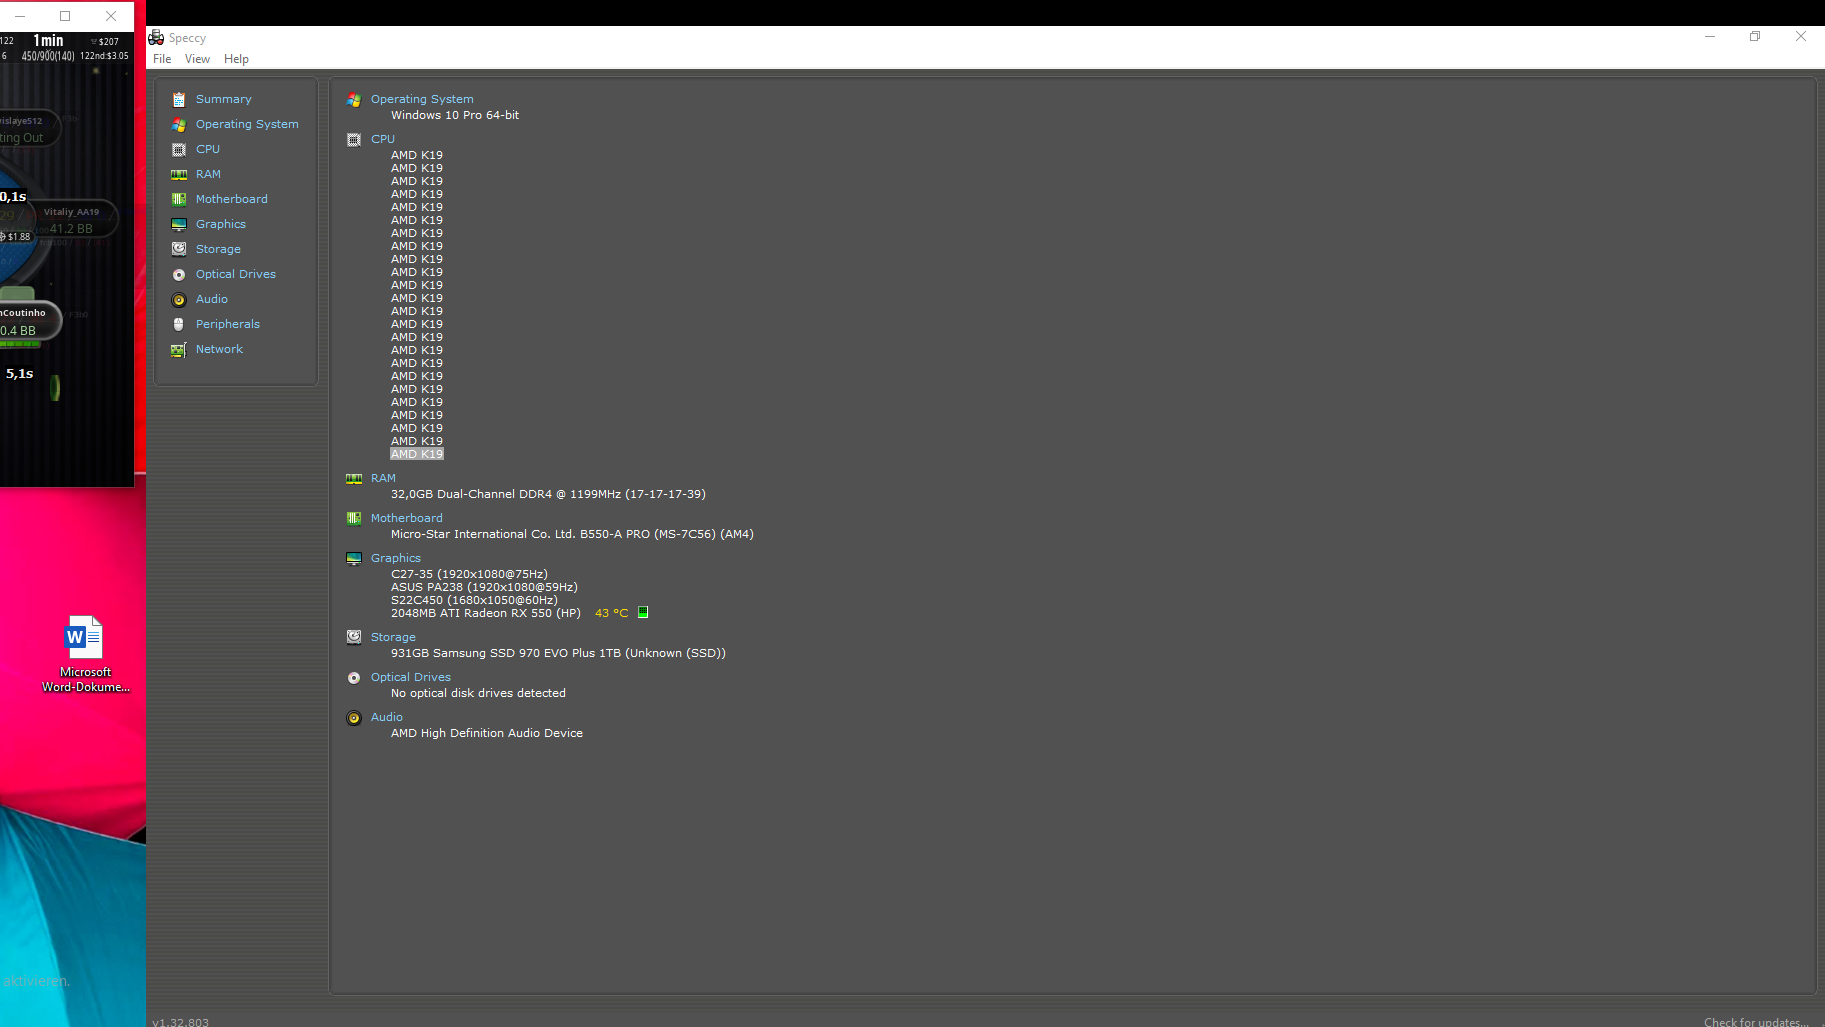
Task: Open the File menu in Speccy
Action: click(162, 59)
